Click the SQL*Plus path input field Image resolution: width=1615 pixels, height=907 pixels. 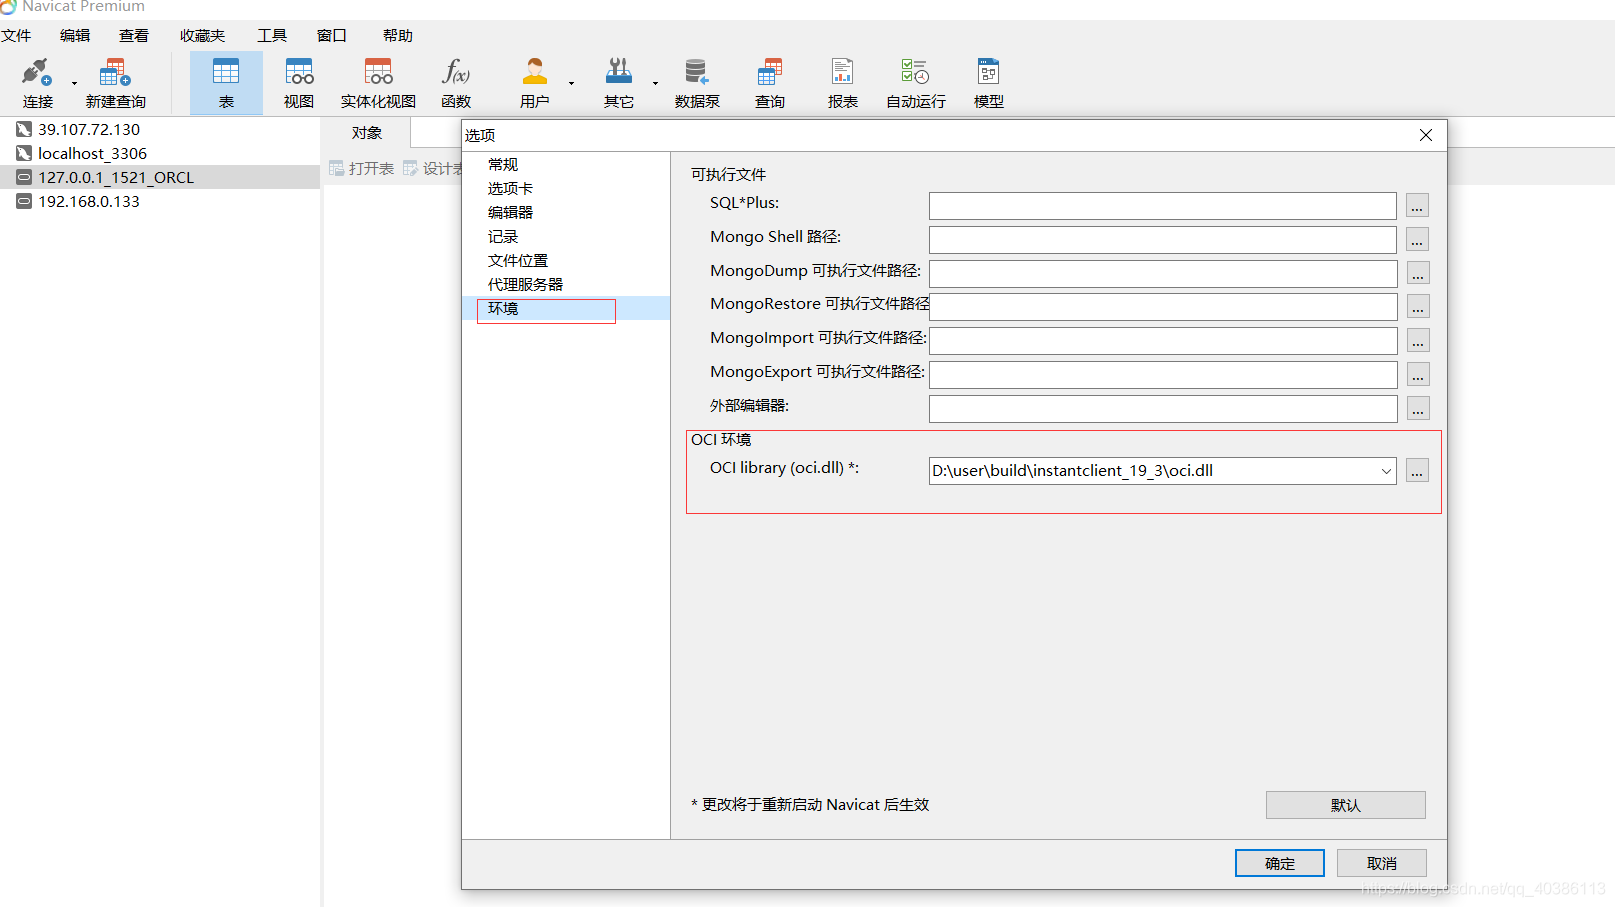click(x=1163, y=206)
